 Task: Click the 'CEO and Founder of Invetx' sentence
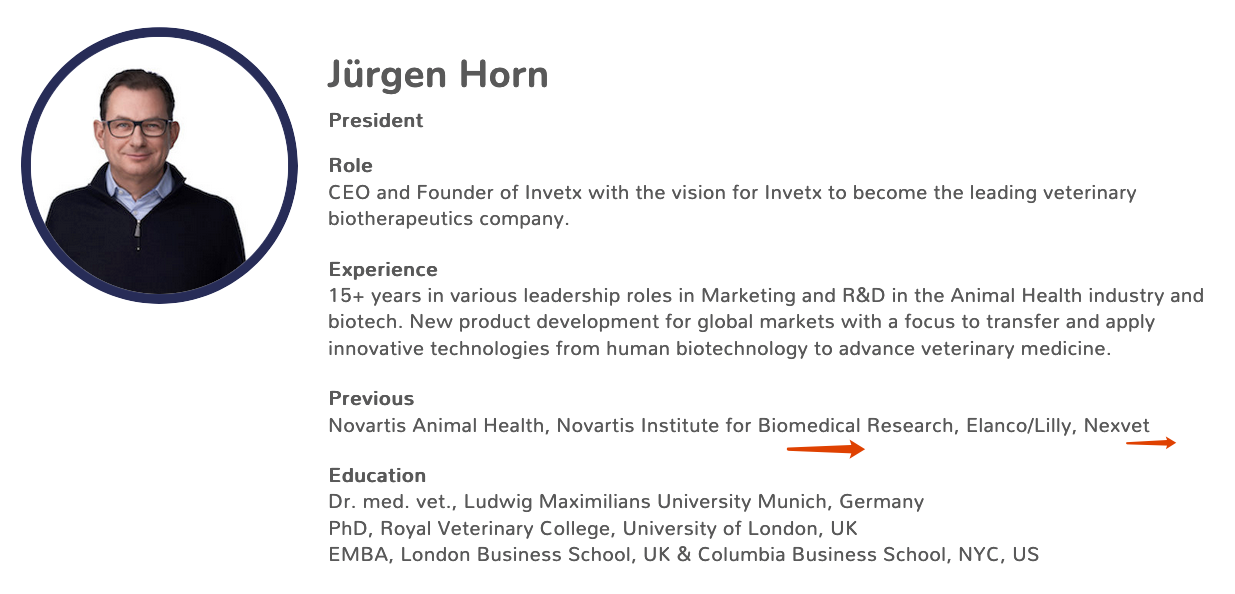click(x=732, y=193)
